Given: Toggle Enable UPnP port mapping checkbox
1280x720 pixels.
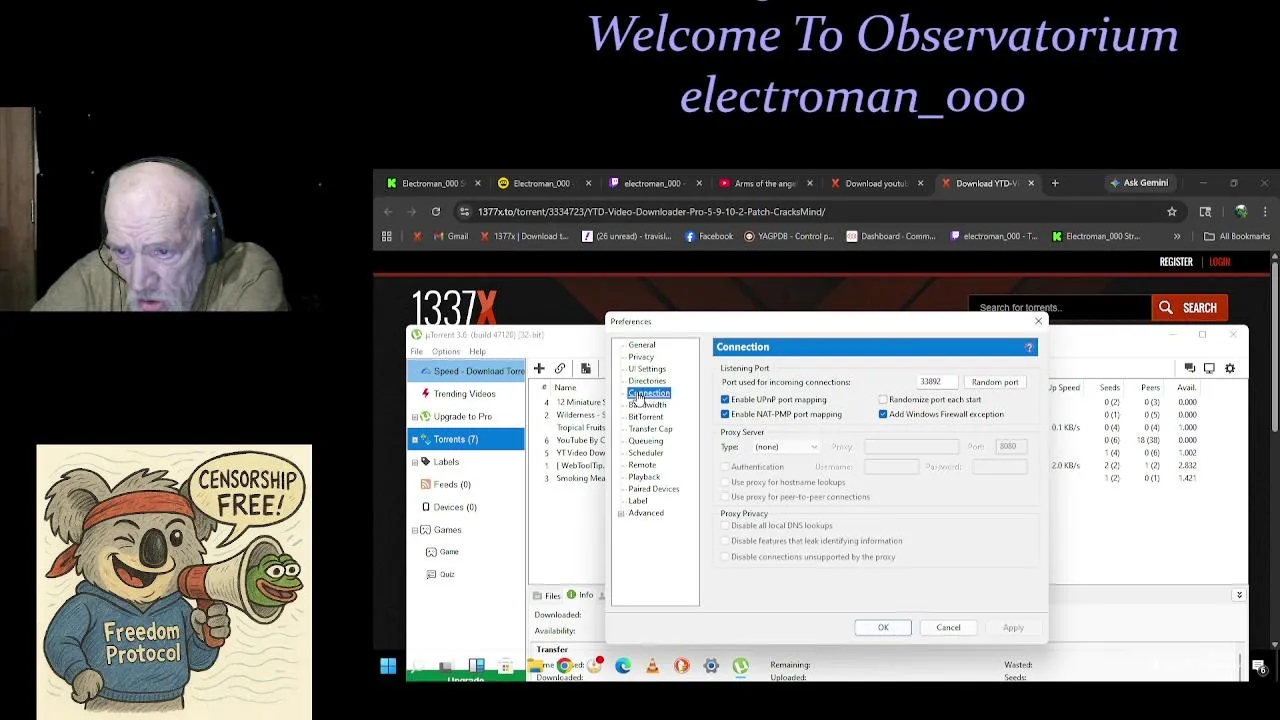Looking at the screenshot, I should click(725, 400).
